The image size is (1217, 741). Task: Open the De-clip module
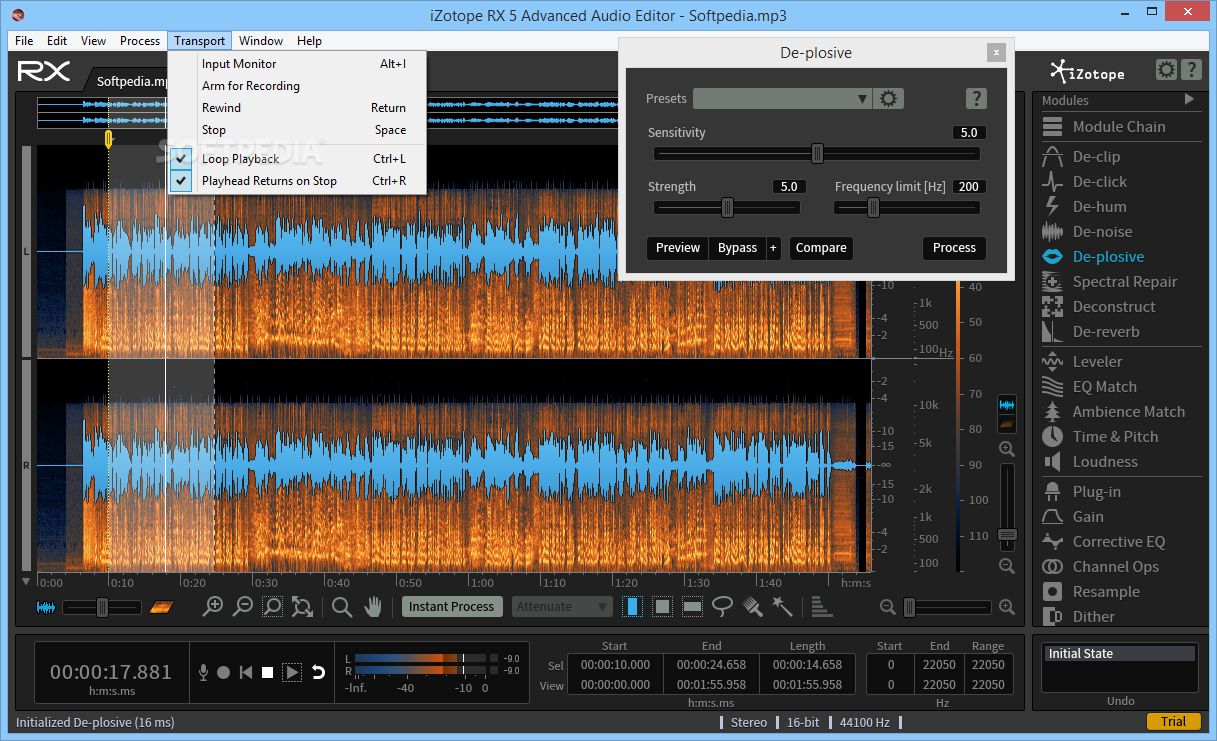1096,157
